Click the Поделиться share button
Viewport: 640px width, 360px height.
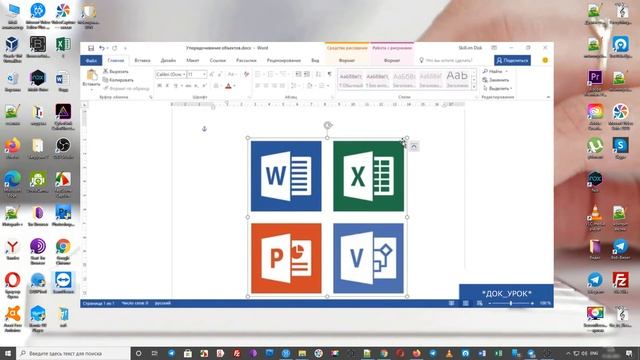click(512, 60)
